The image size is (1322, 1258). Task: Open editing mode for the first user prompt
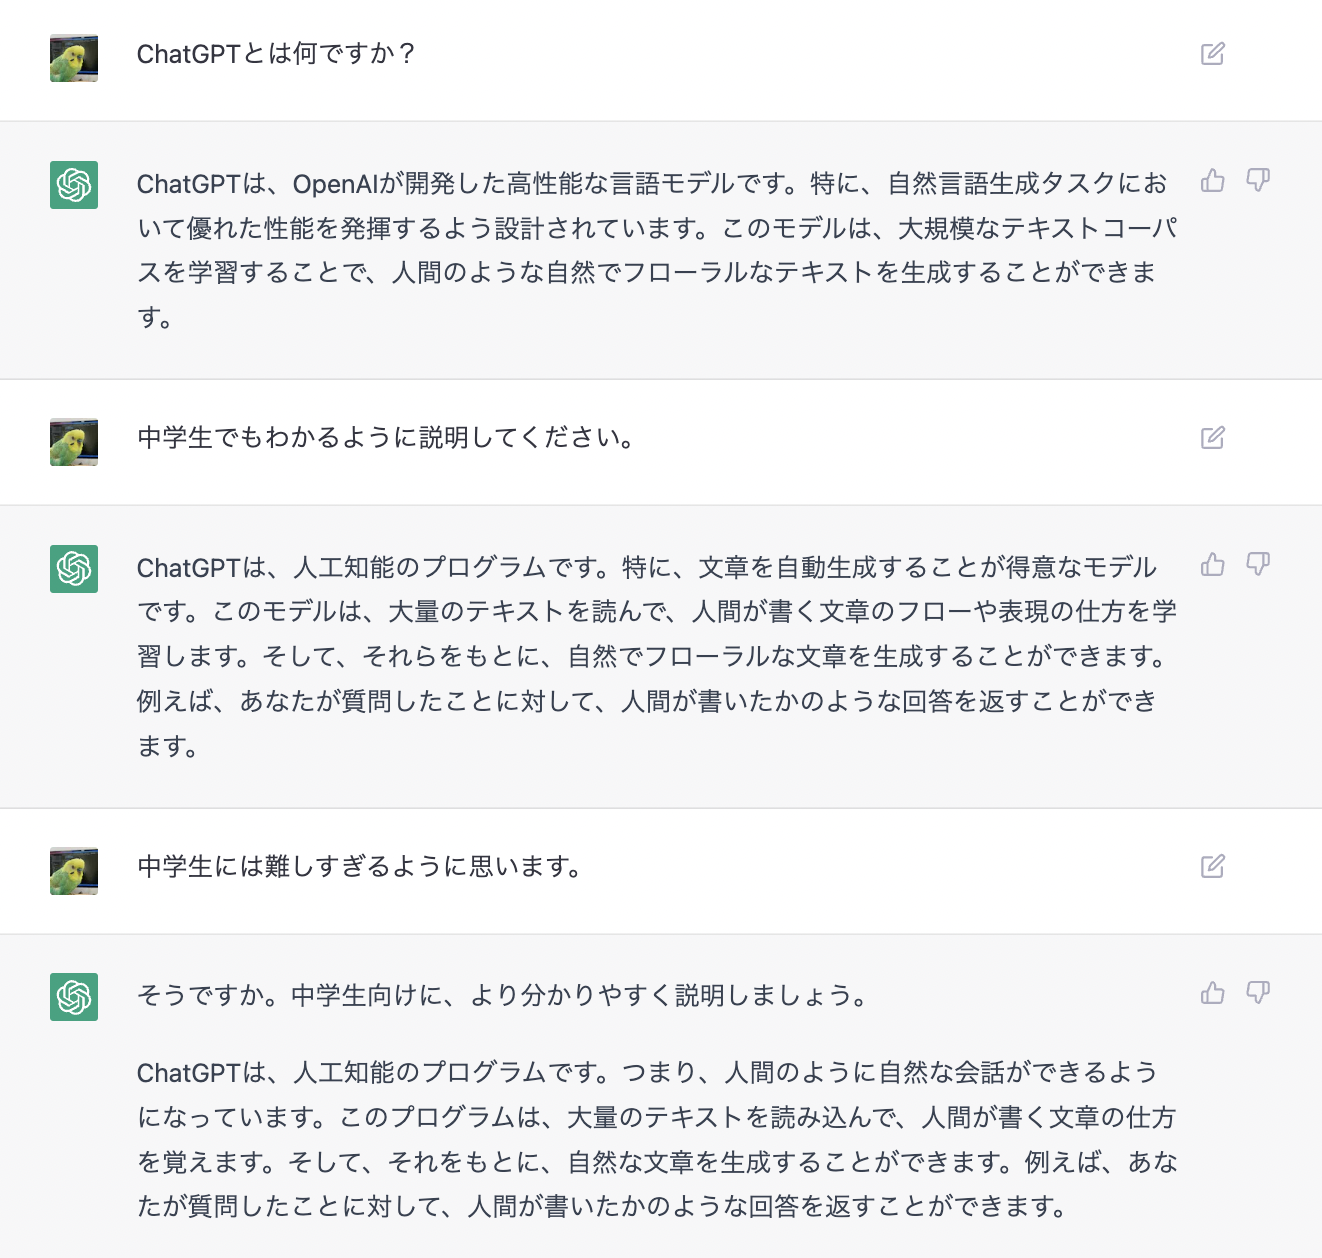tap(1213, 54)
